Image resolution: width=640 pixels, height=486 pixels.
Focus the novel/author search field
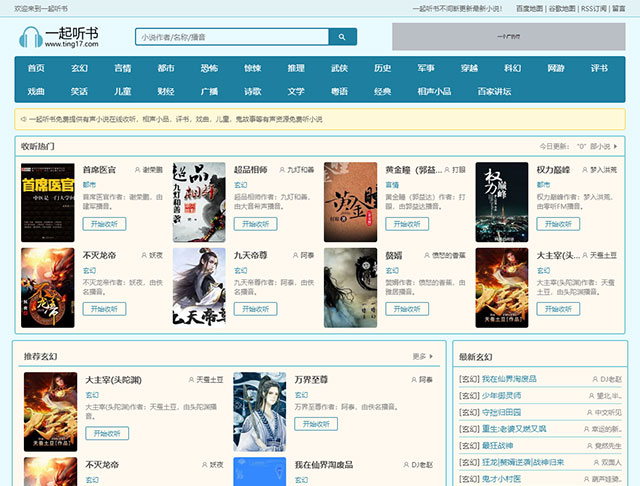pyautogui.click(x=231, y=37)
